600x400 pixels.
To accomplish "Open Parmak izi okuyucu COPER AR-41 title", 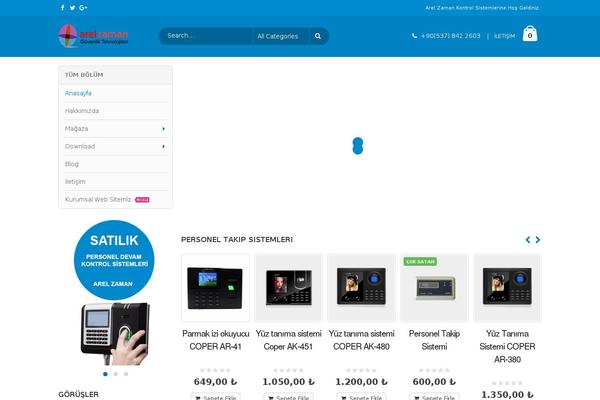I will [215, 340].
